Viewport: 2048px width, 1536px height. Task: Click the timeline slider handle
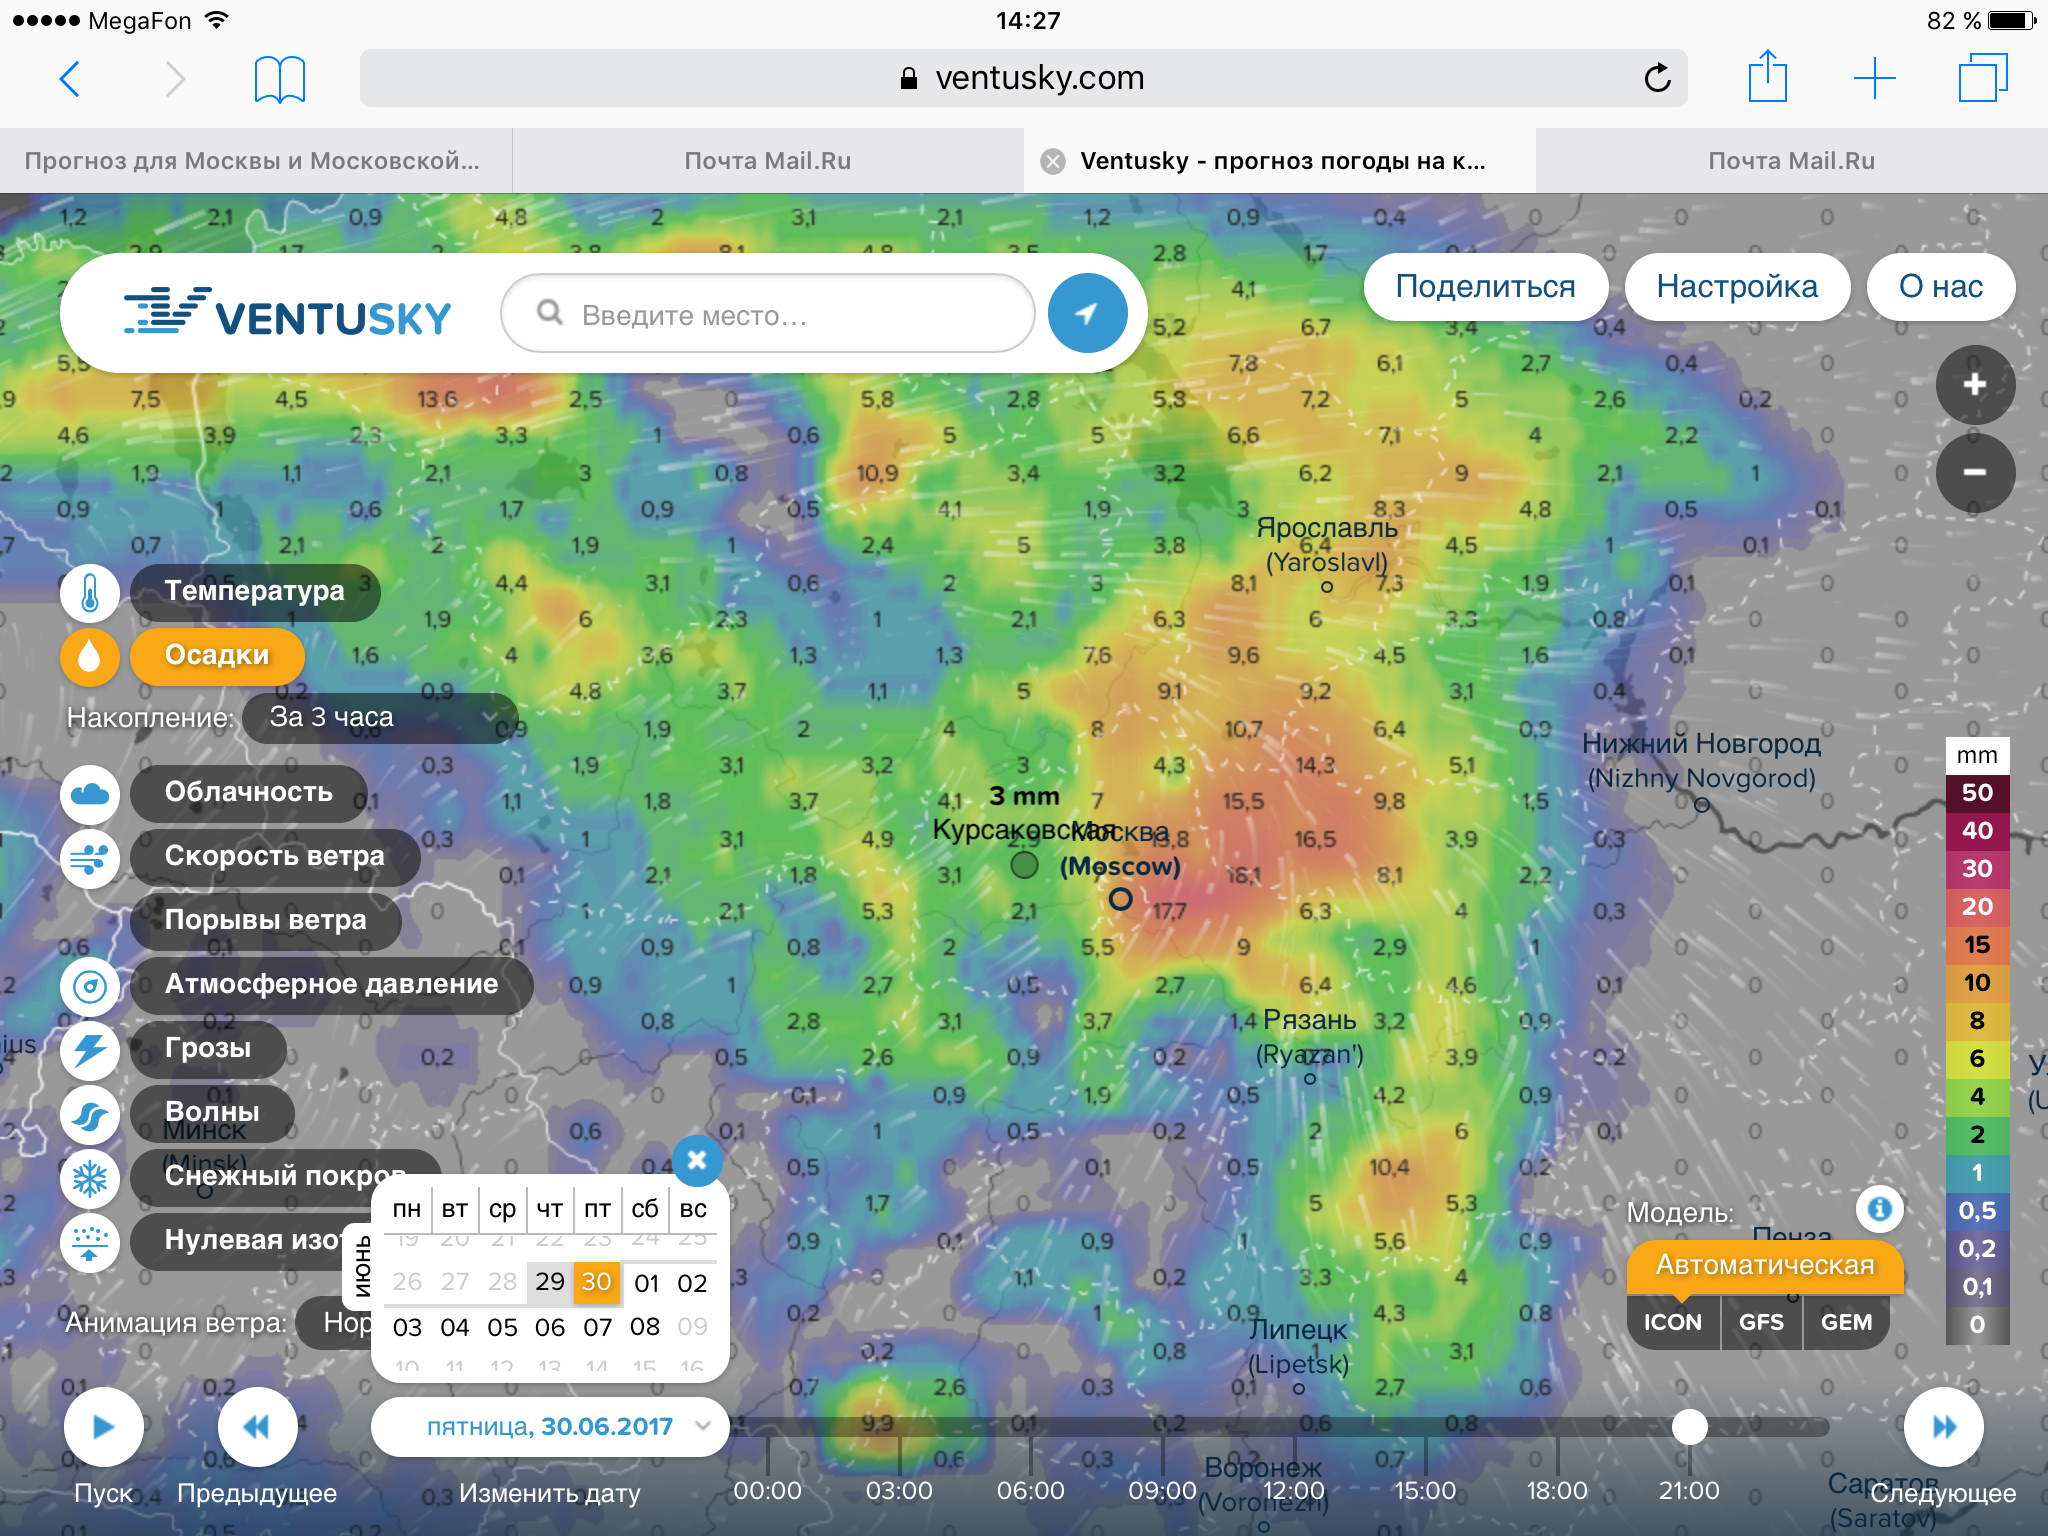click(1689, 1426)
